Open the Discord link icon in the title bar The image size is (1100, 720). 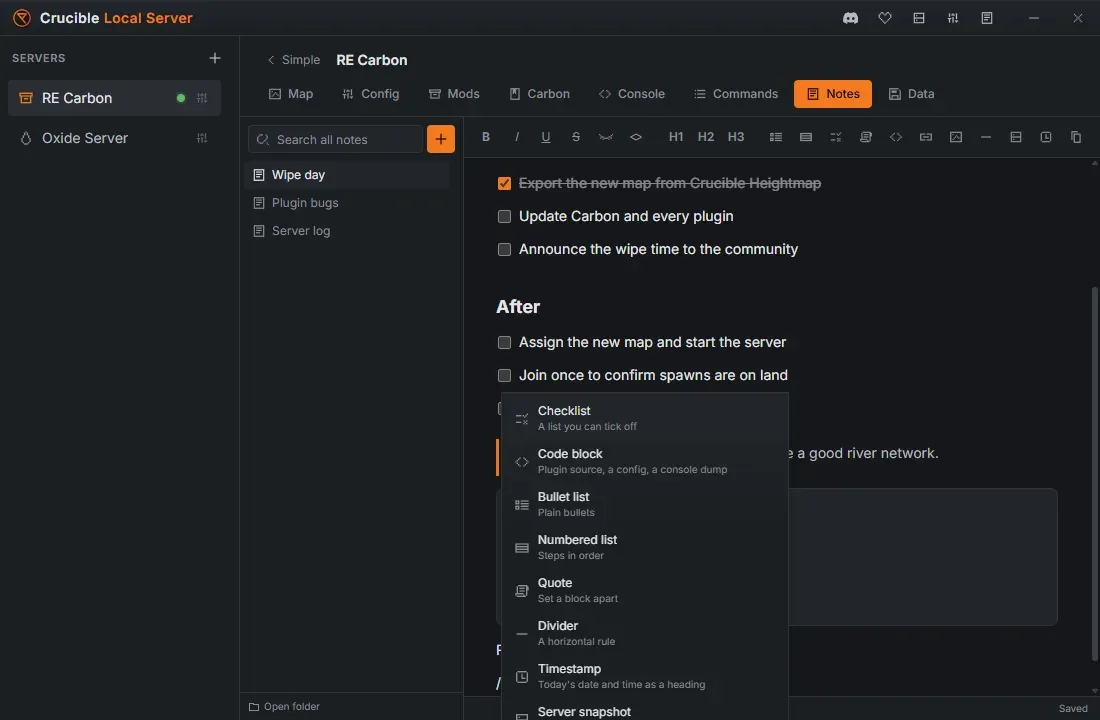pos(850,18)
